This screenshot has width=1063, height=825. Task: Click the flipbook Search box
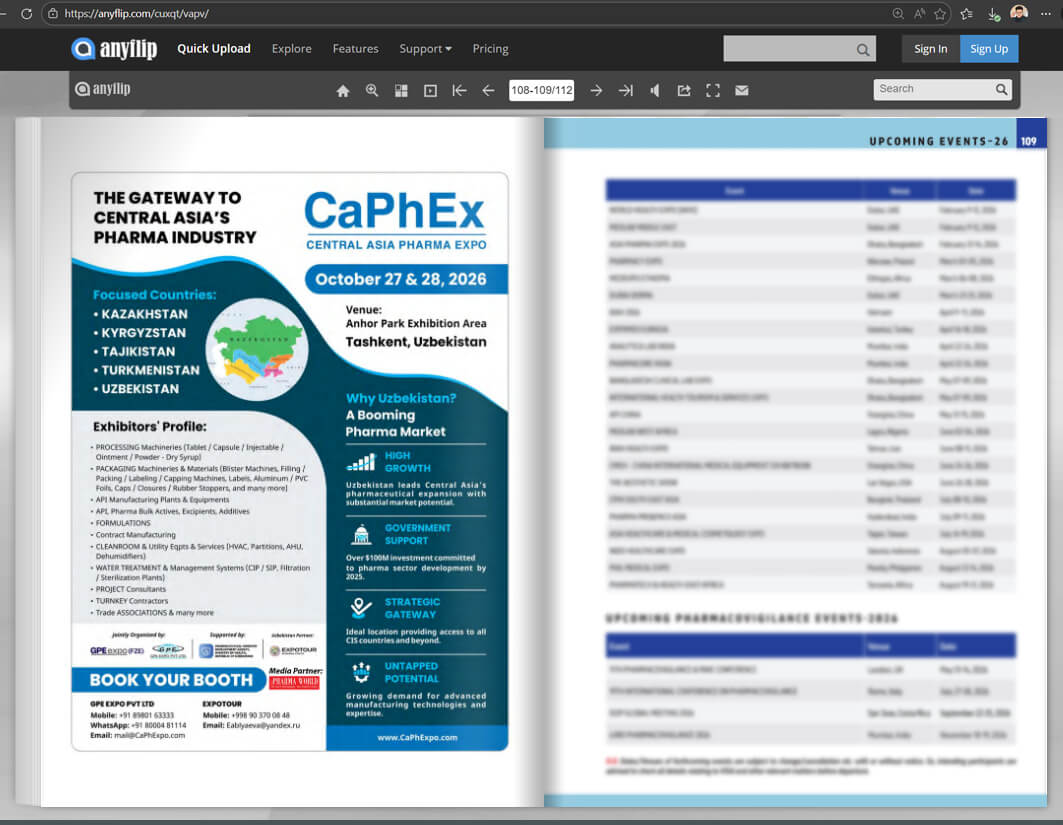pyautogui.click(x=933, y=89)
